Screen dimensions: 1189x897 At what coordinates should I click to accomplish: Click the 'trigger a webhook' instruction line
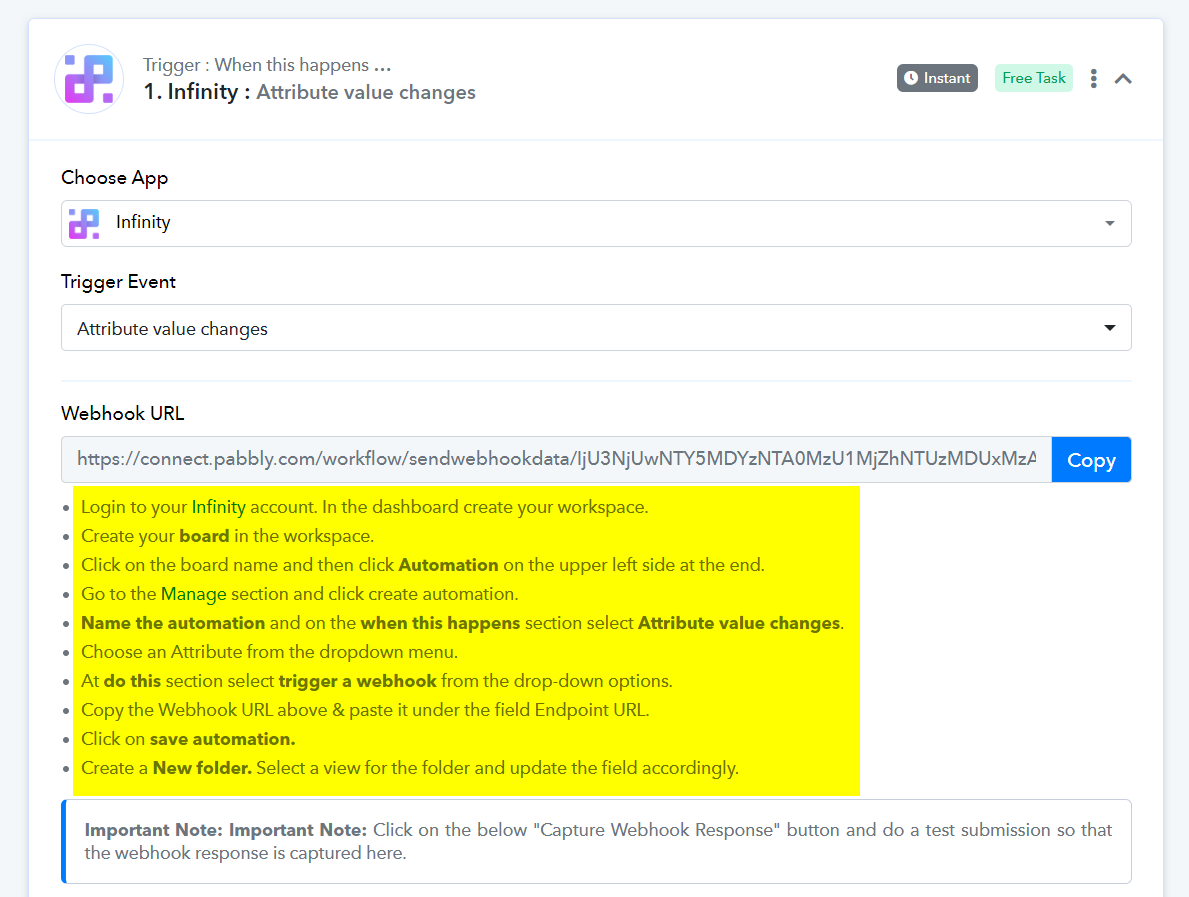click(377, 681)
